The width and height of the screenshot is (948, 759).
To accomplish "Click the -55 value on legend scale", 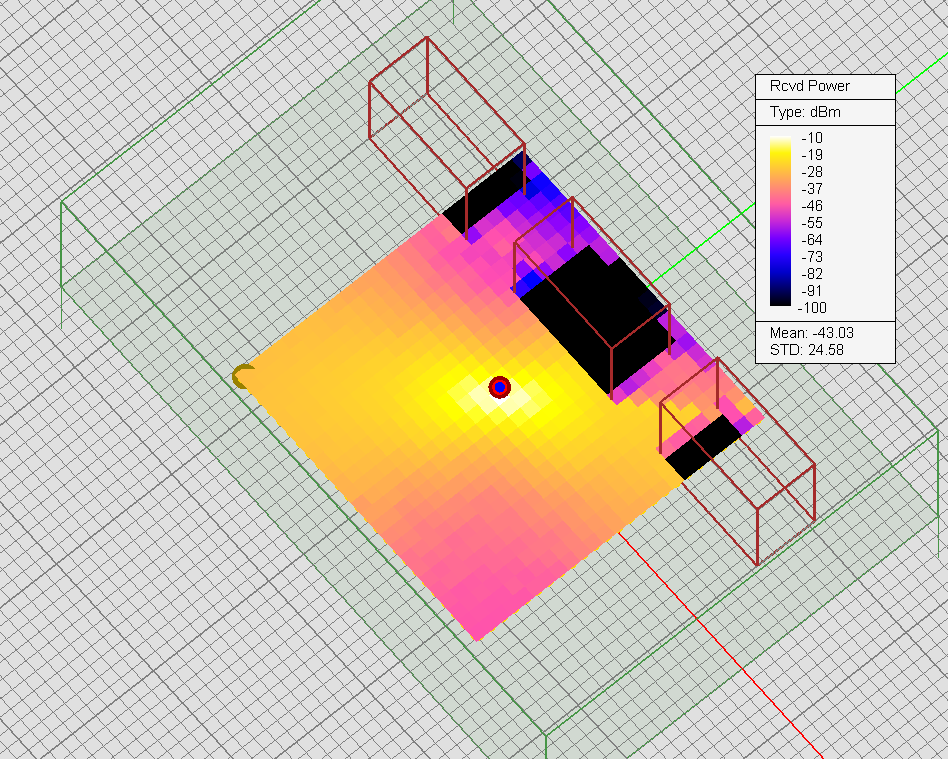I will [x=811, y=222].
